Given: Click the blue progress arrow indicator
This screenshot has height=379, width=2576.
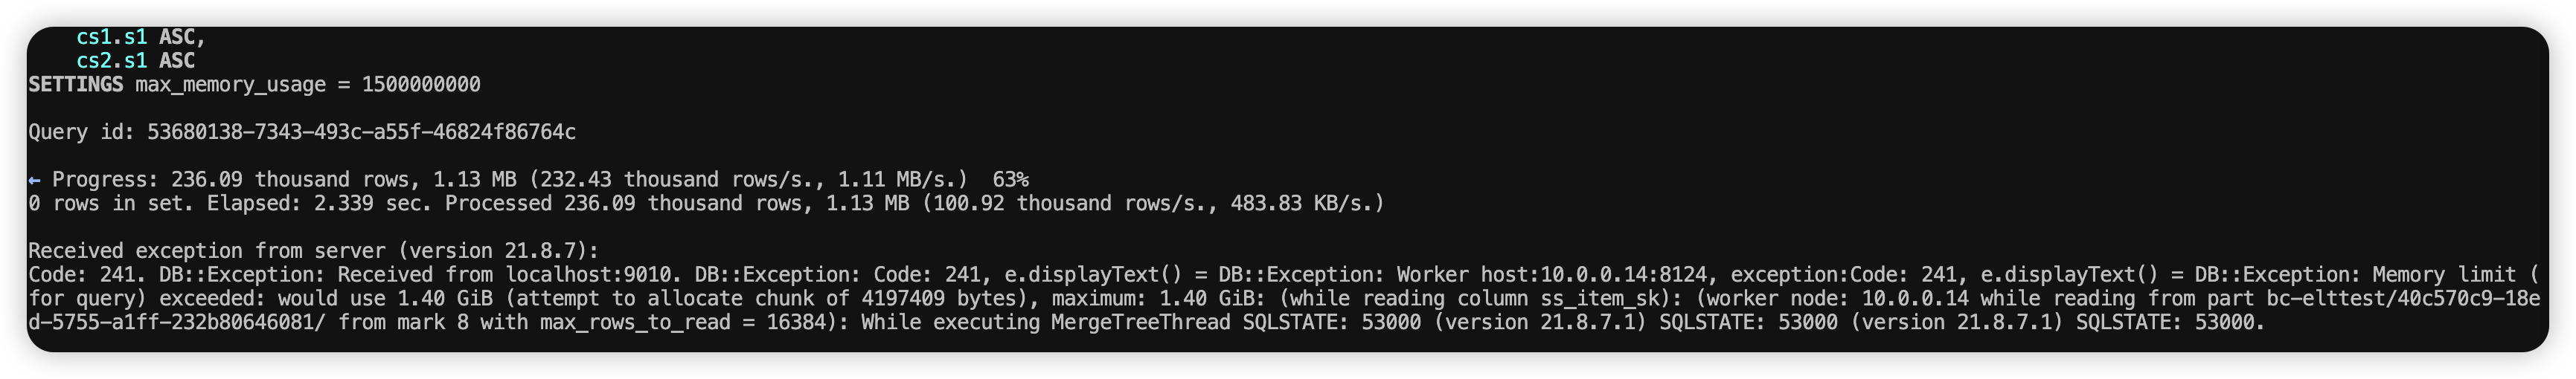Looking at the screenshot, I should click(x=34, y=180).
